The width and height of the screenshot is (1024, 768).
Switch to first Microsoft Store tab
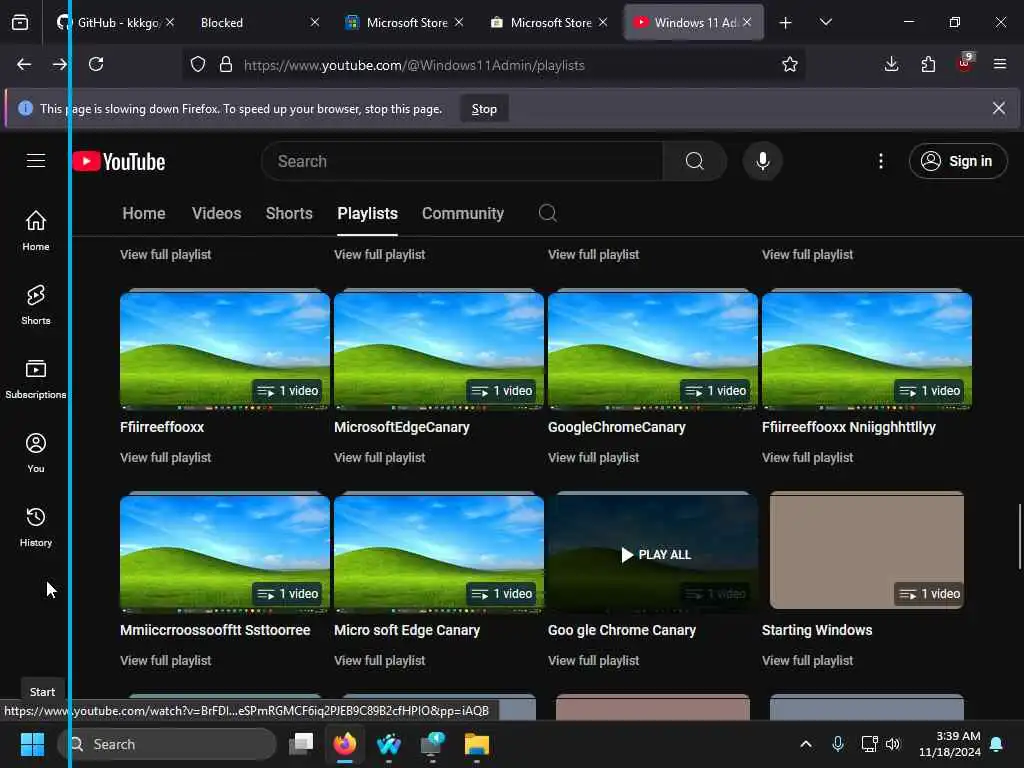click(x=404, y=23)
